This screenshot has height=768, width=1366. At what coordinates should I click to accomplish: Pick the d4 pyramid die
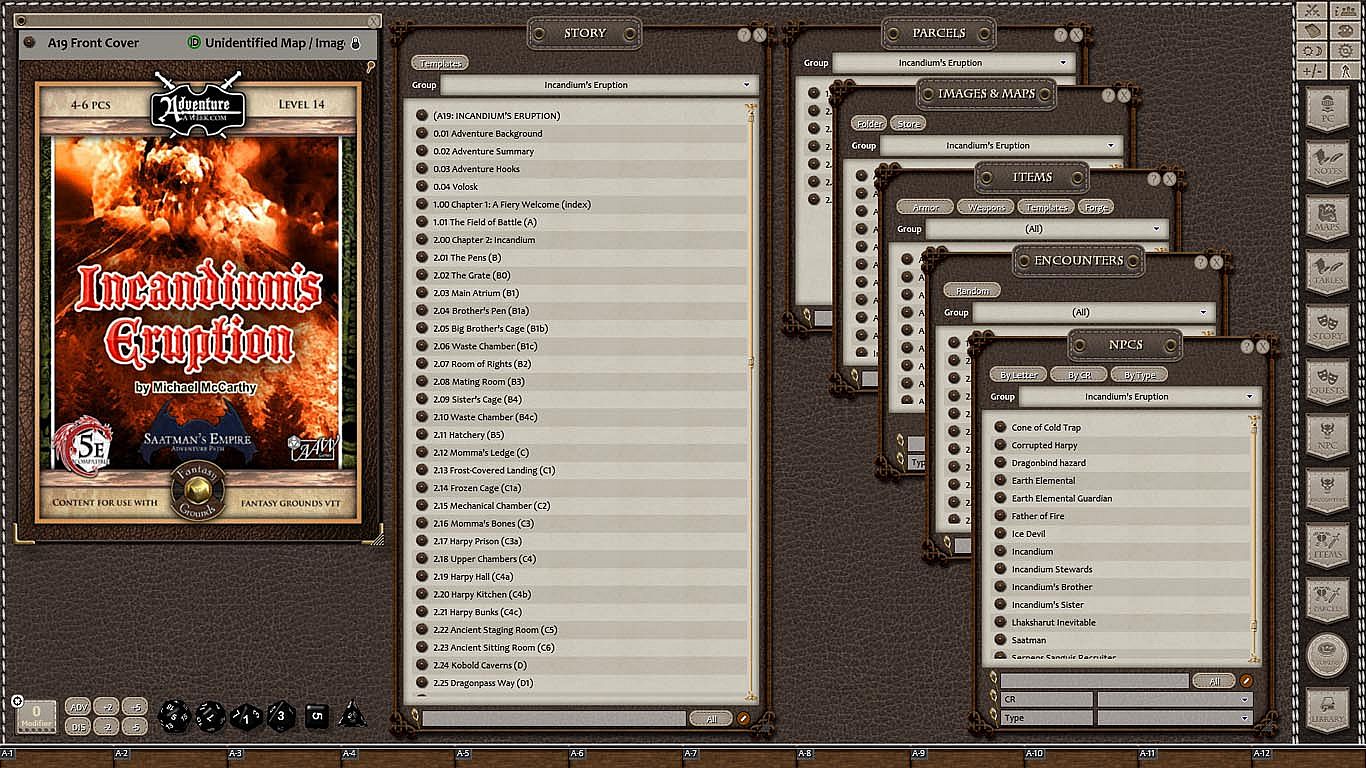(x=352, y=714)
